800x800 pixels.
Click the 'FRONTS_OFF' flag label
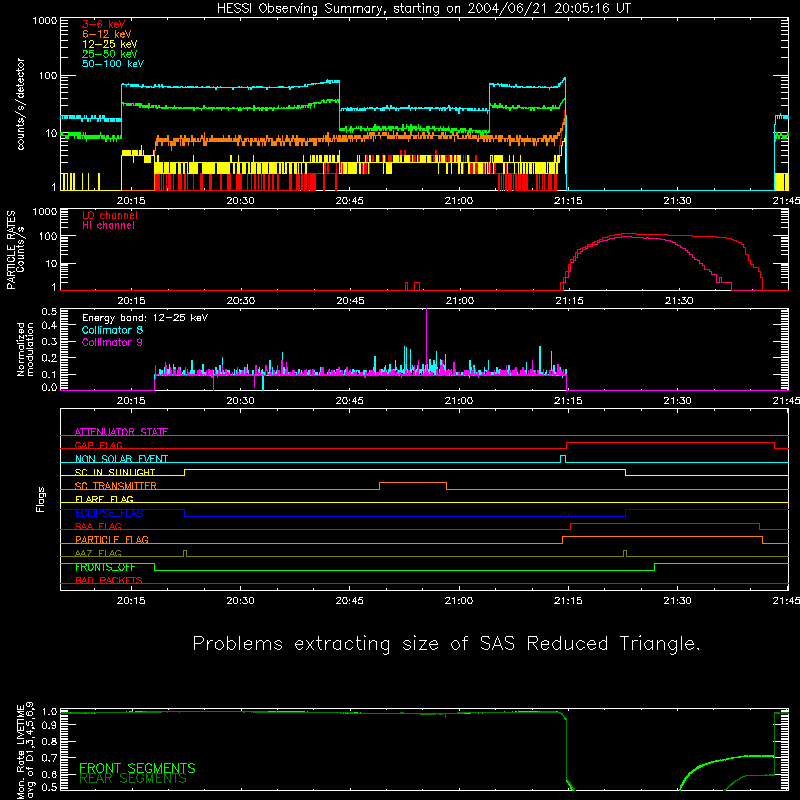[105, 567]
